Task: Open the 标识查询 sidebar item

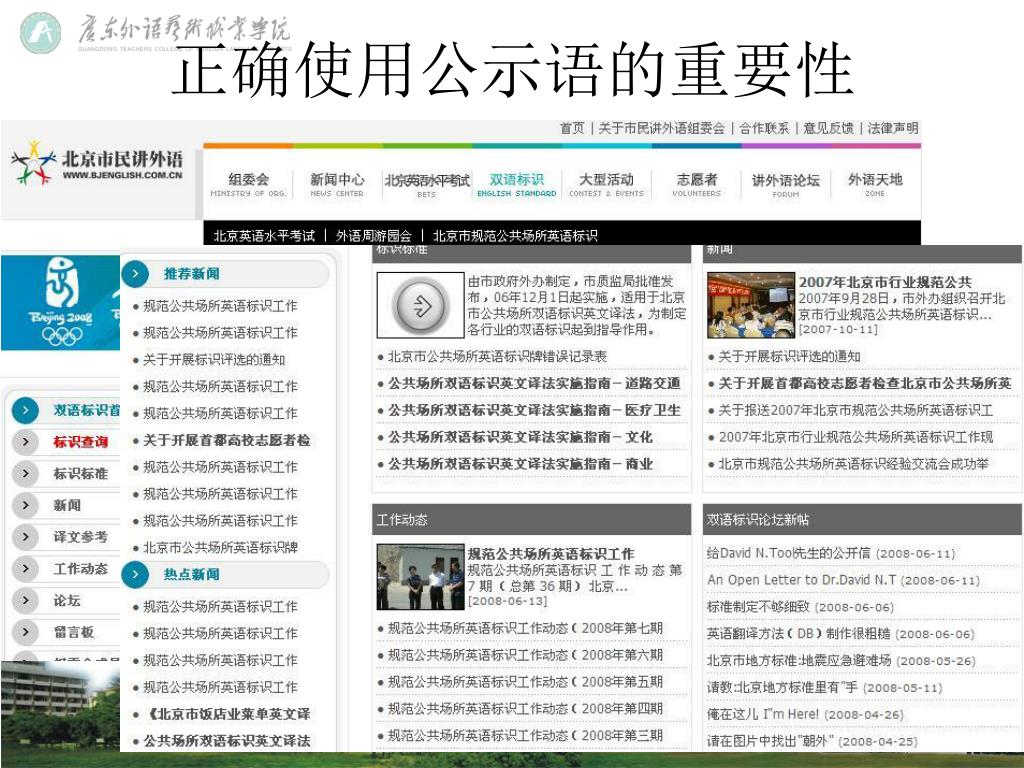Action: point(81,442)
